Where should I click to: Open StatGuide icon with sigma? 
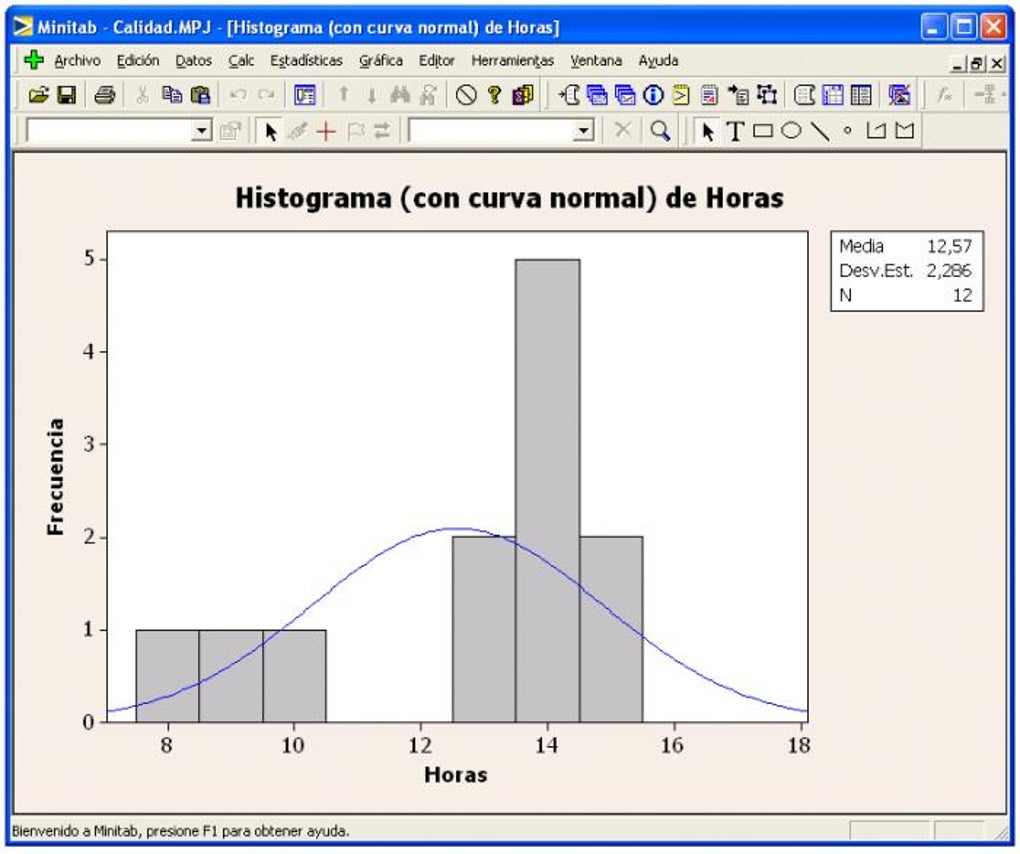523,96
